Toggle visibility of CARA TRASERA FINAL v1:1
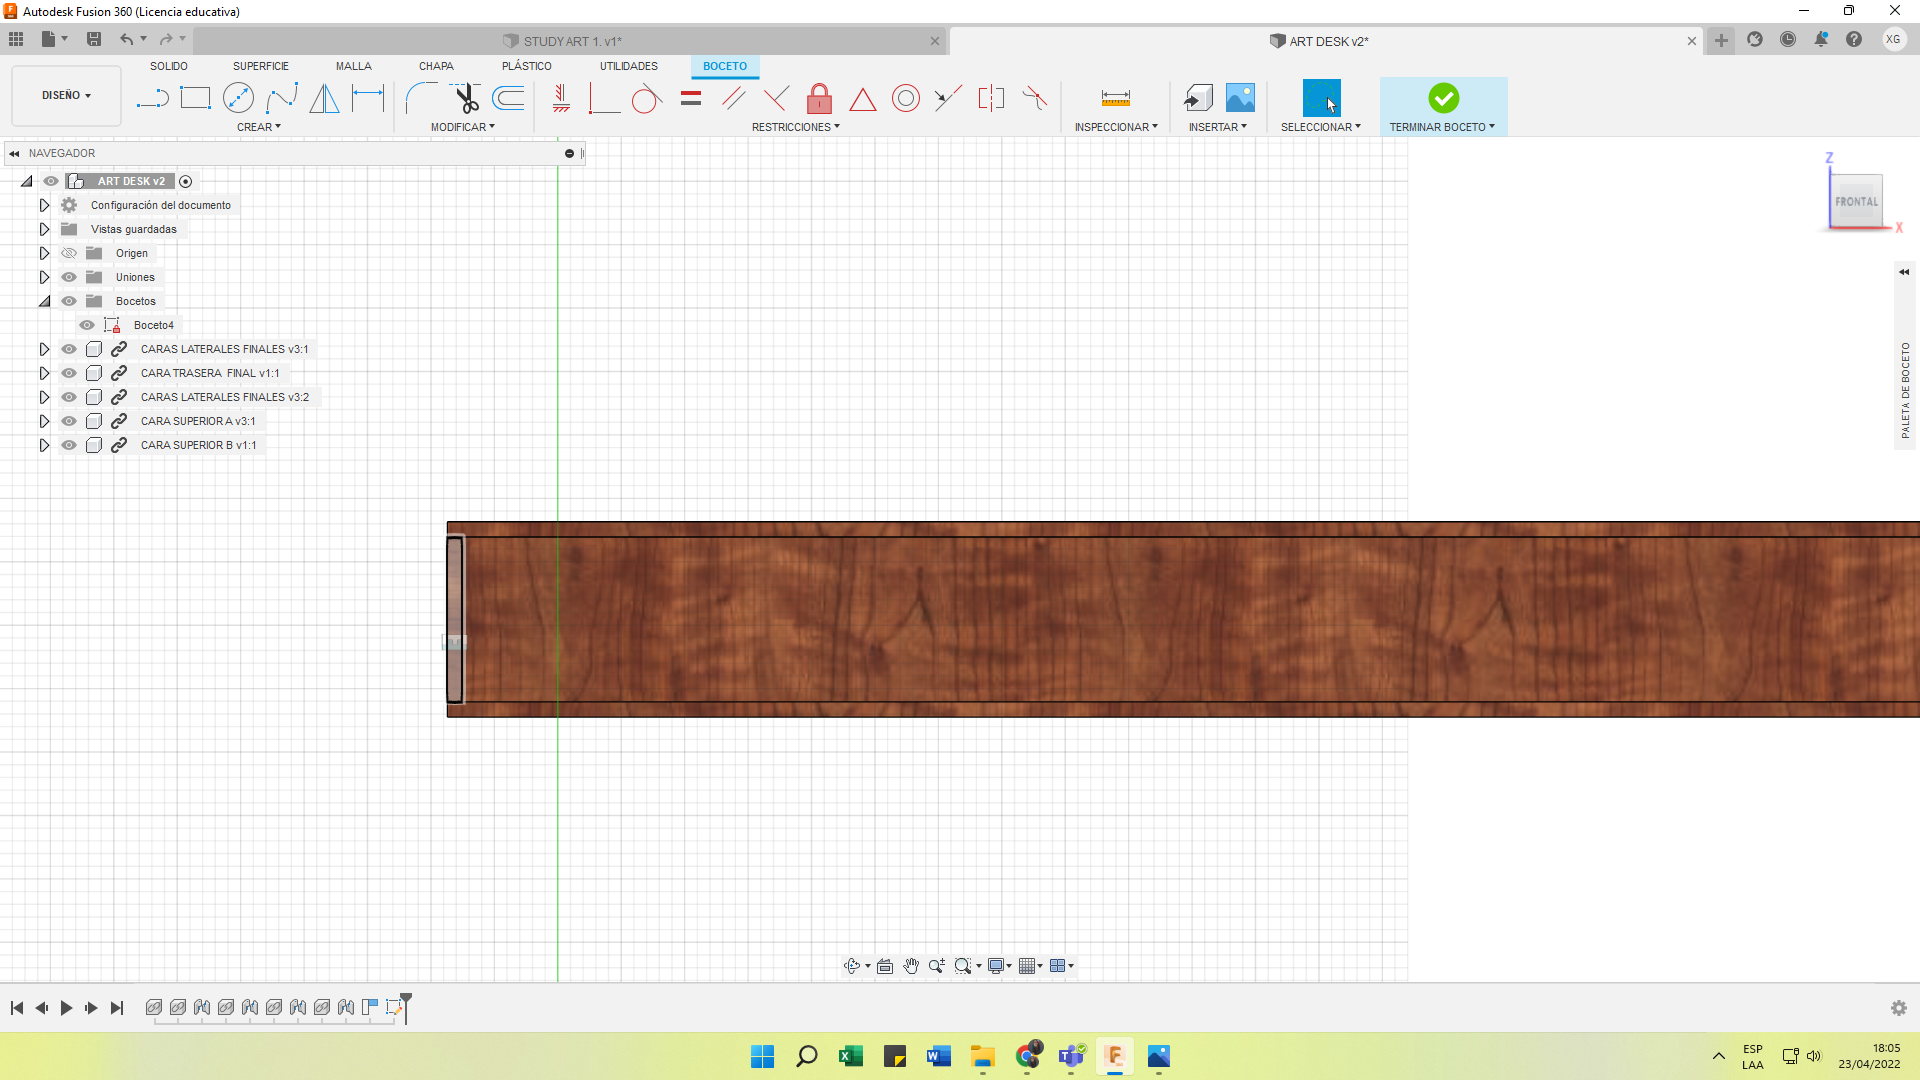The width and height of the screenshot is (1920, 1080). (67, 373)
